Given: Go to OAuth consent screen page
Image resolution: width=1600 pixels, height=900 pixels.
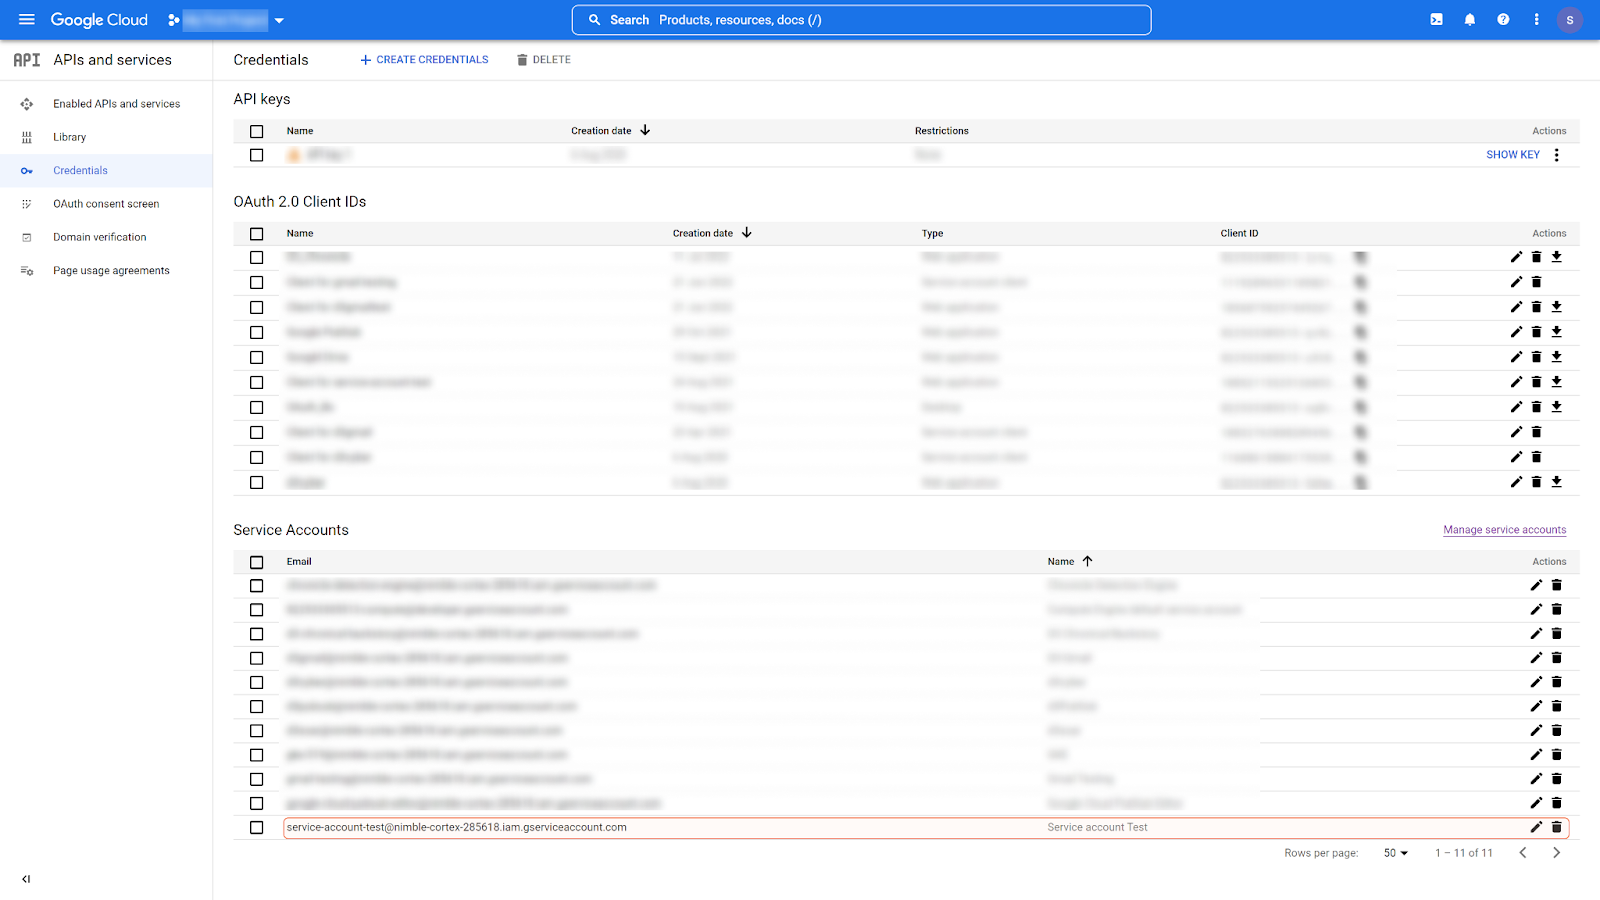Looking at the screenshot, I should [106, 204].
